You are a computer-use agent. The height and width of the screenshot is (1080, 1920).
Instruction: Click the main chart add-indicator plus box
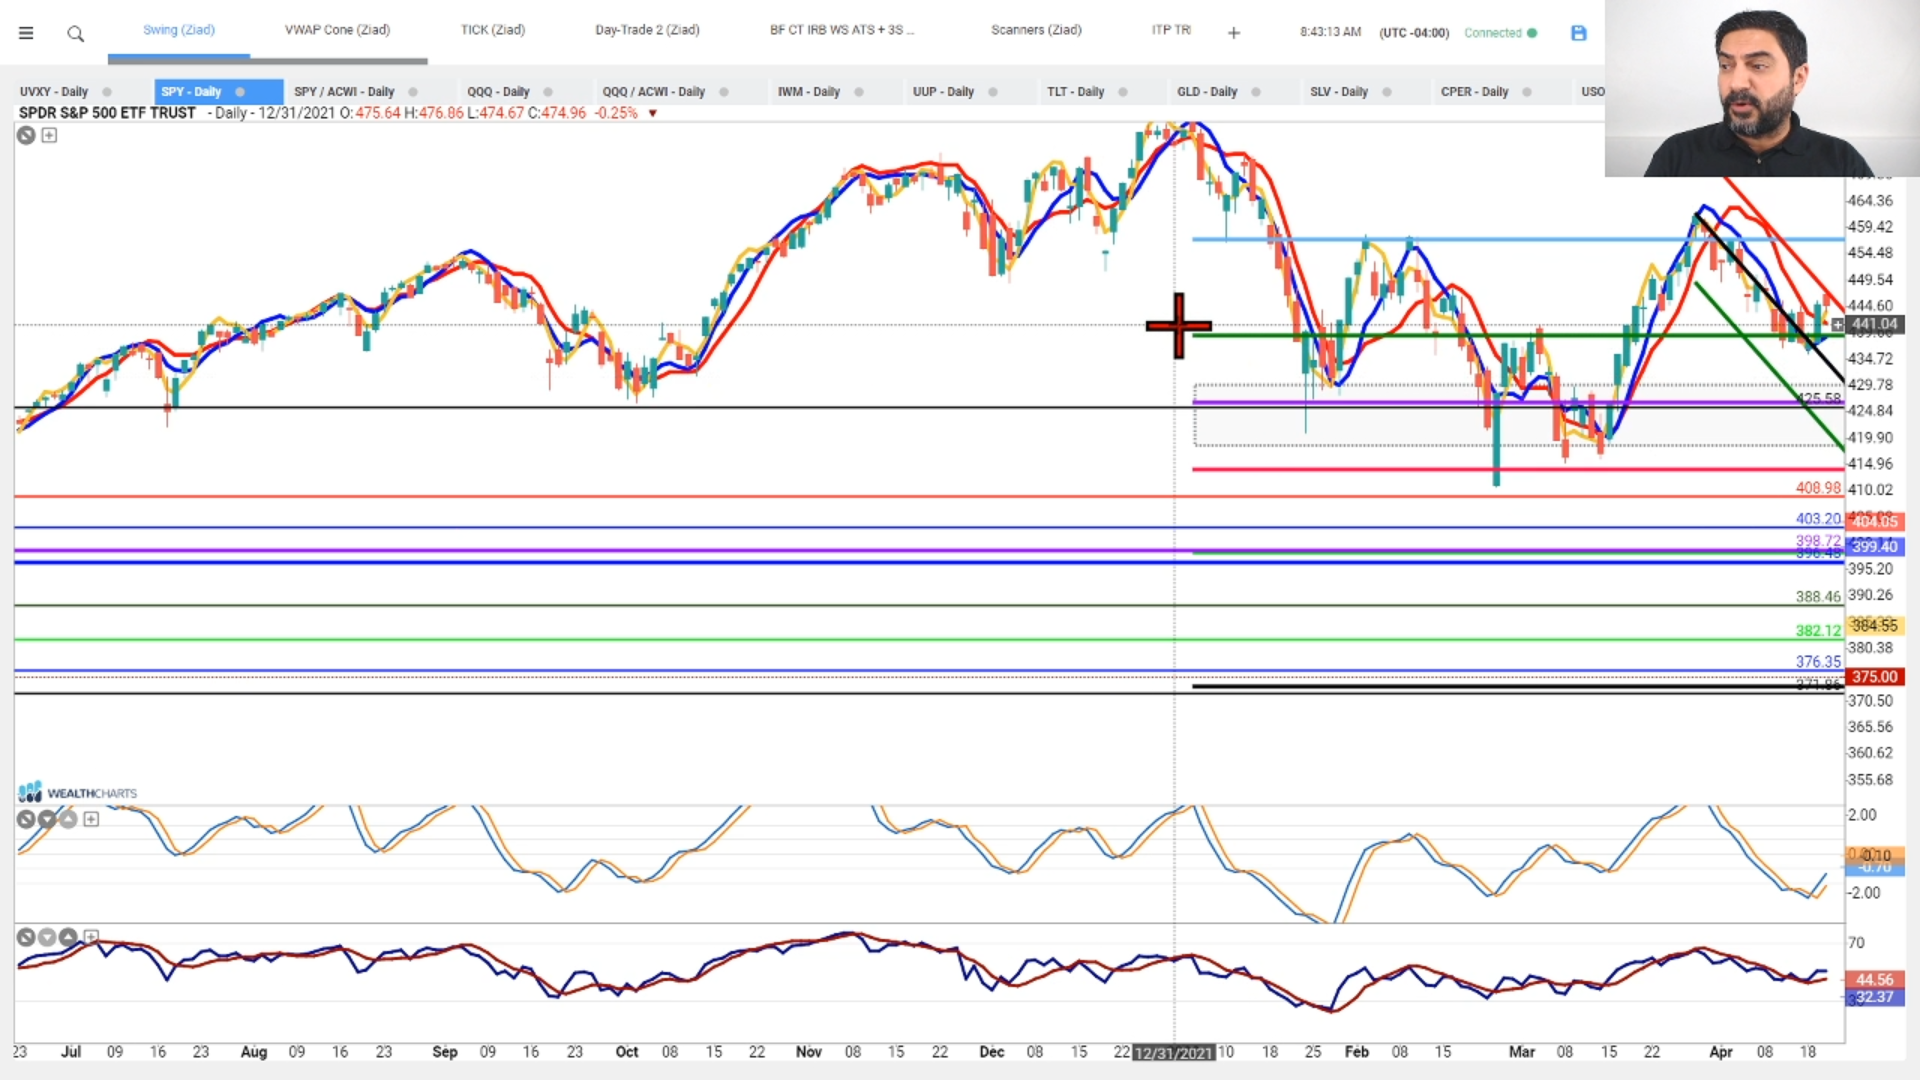coord(49,135)
